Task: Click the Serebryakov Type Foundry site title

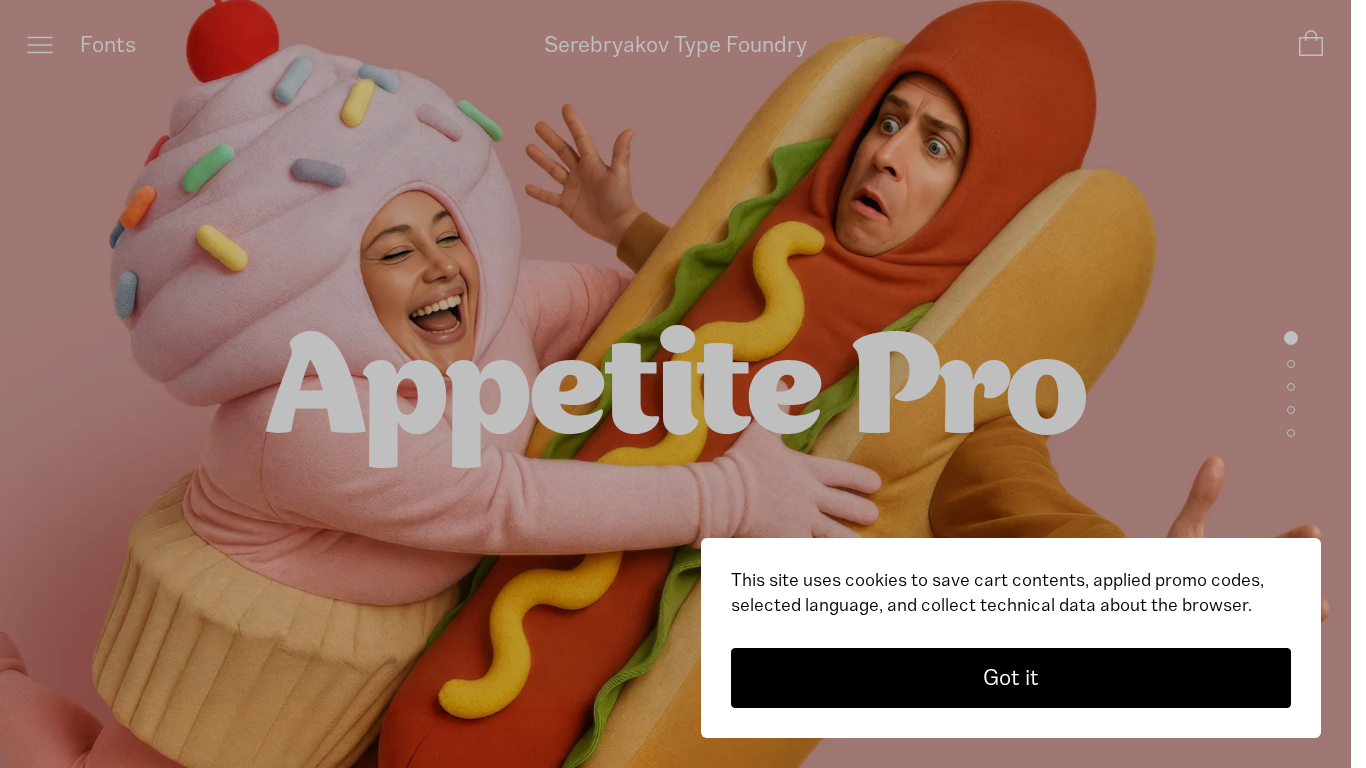Action: point(675,45)
